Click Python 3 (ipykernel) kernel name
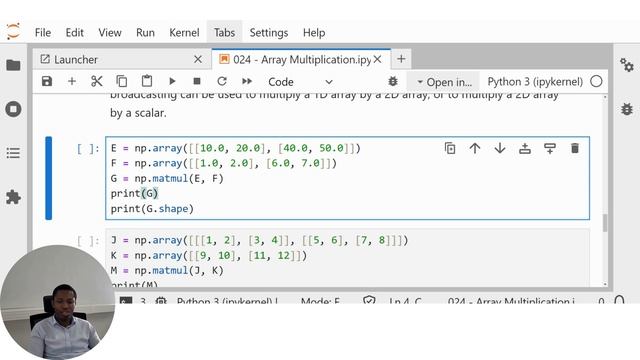 click(x=535, y=82)
